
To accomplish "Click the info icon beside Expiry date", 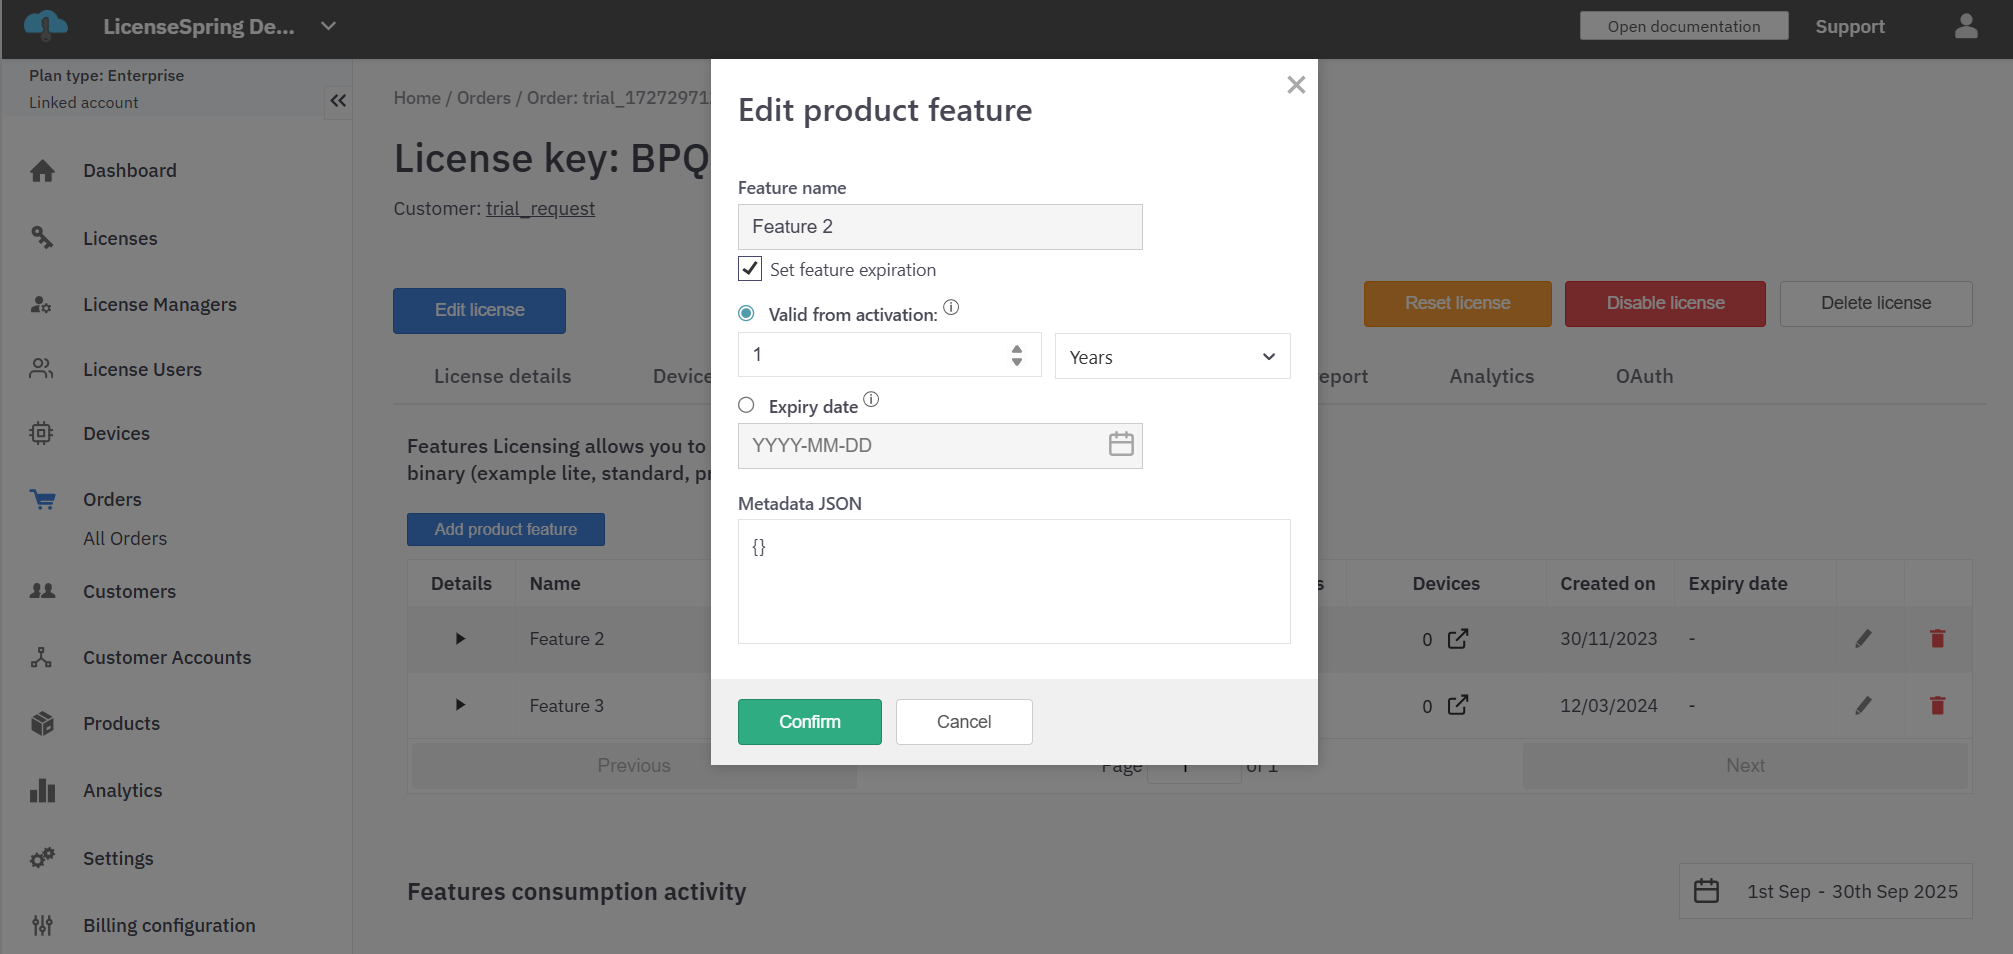I will point(871,400).
